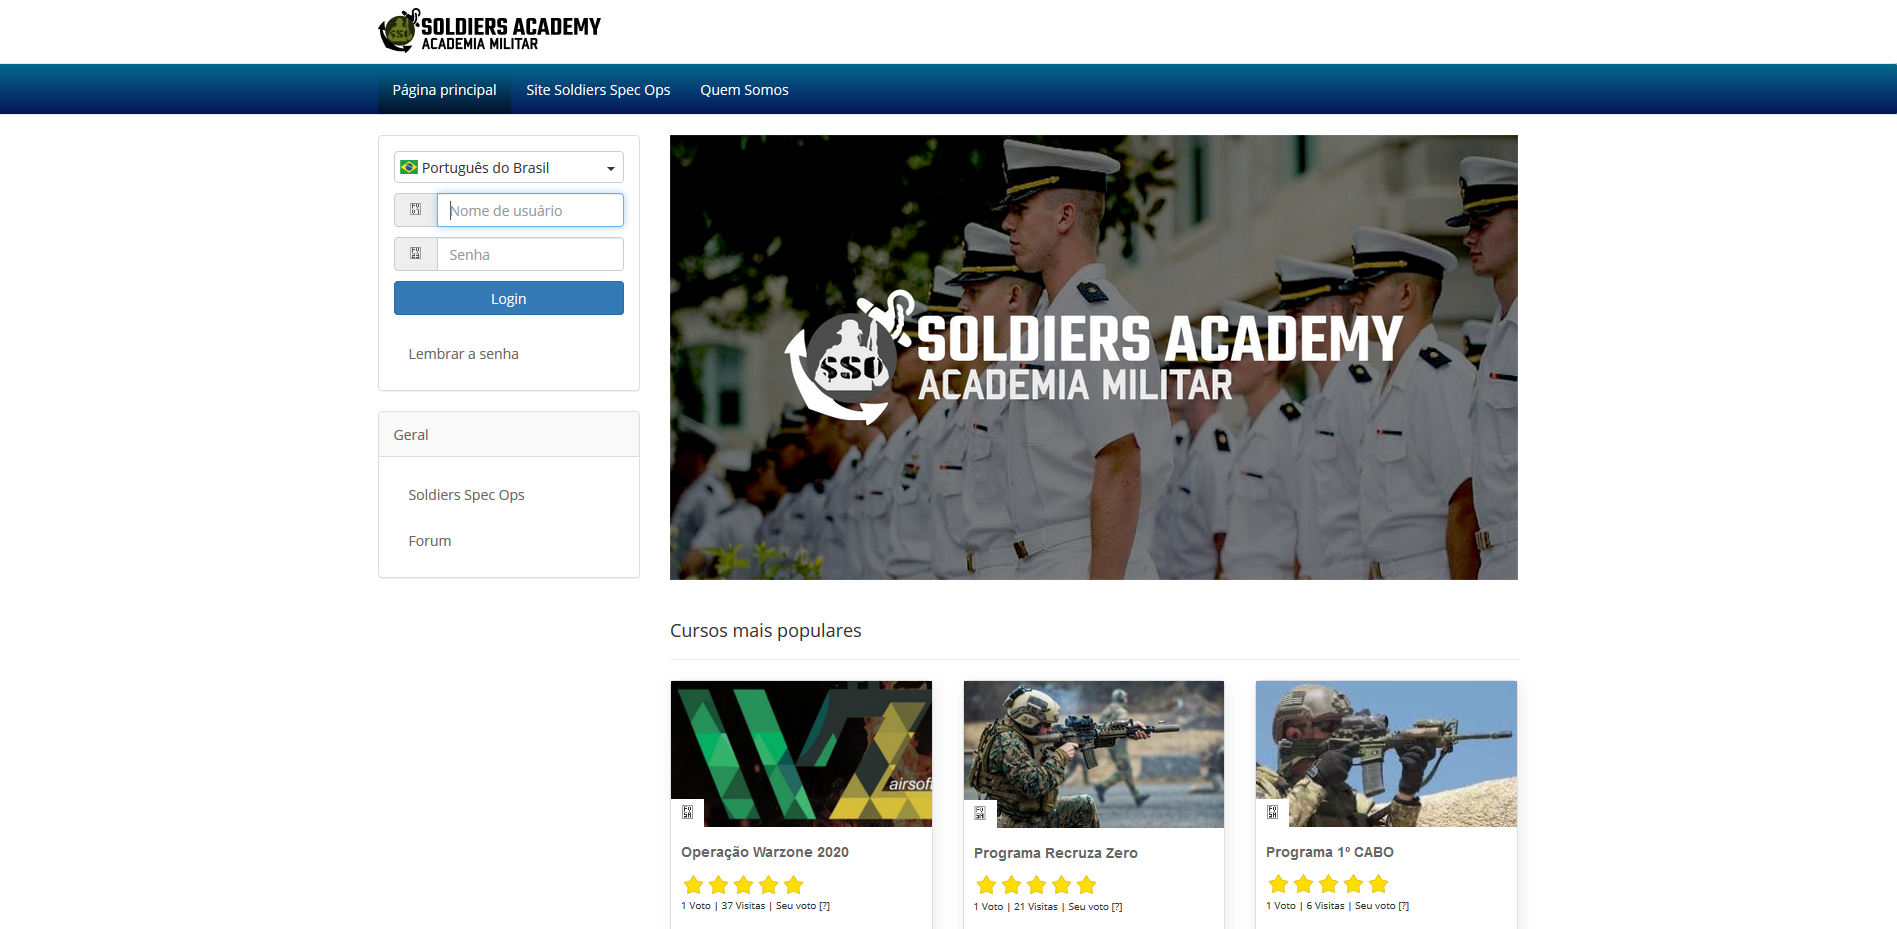The width and height of the screenshot is (1897, 929).
Task: Click the Programa 1º CABO course badge icon
Action: coord(1272,812)
